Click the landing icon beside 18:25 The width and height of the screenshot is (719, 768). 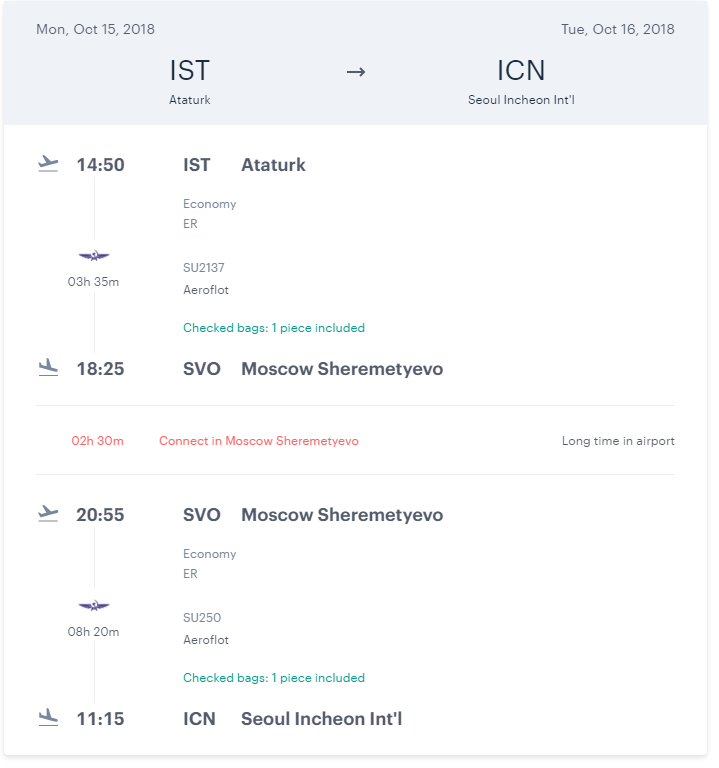point(48,368)
